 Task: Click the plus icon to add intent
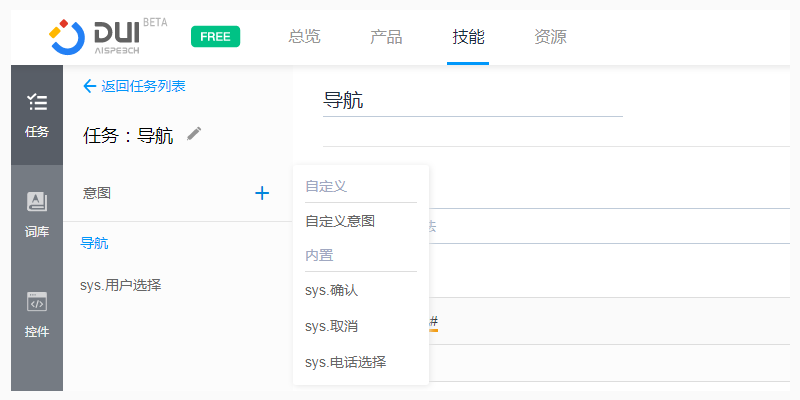262,193
